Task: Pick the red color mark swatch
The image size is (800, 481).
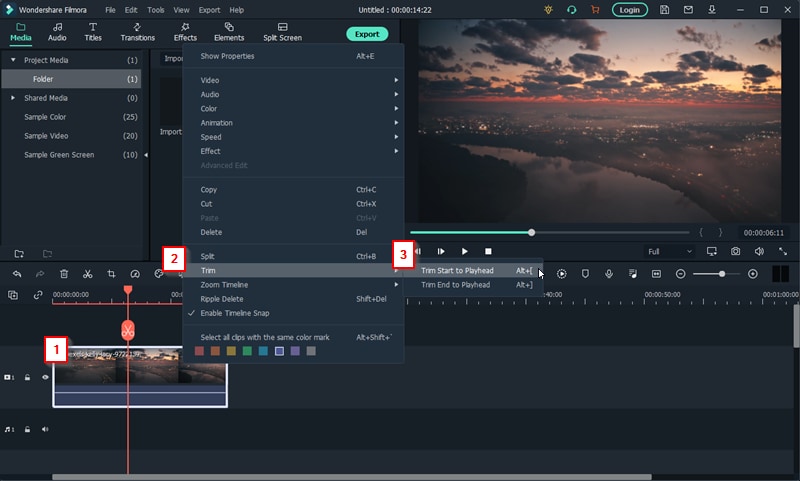Action: 199,351
